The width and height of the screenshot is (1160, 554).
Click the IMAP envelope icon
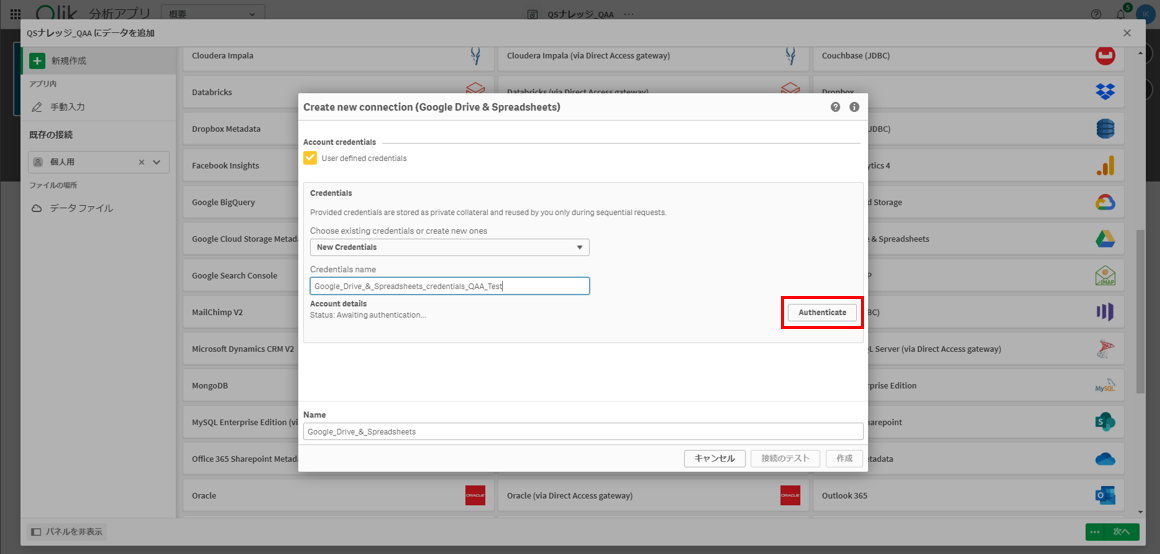[x=1105, y=275]
